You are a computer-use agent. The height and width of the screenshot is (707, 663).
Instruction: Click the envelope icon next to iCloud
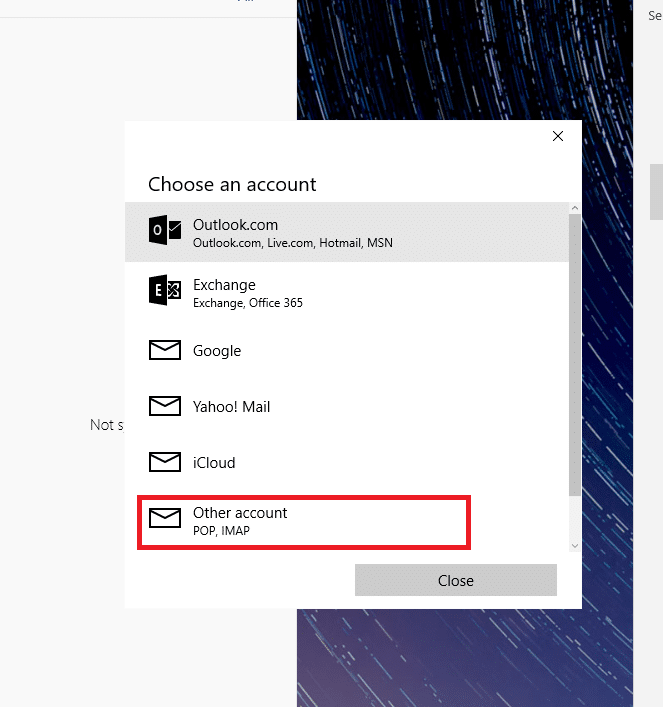(x=165, y=462)
